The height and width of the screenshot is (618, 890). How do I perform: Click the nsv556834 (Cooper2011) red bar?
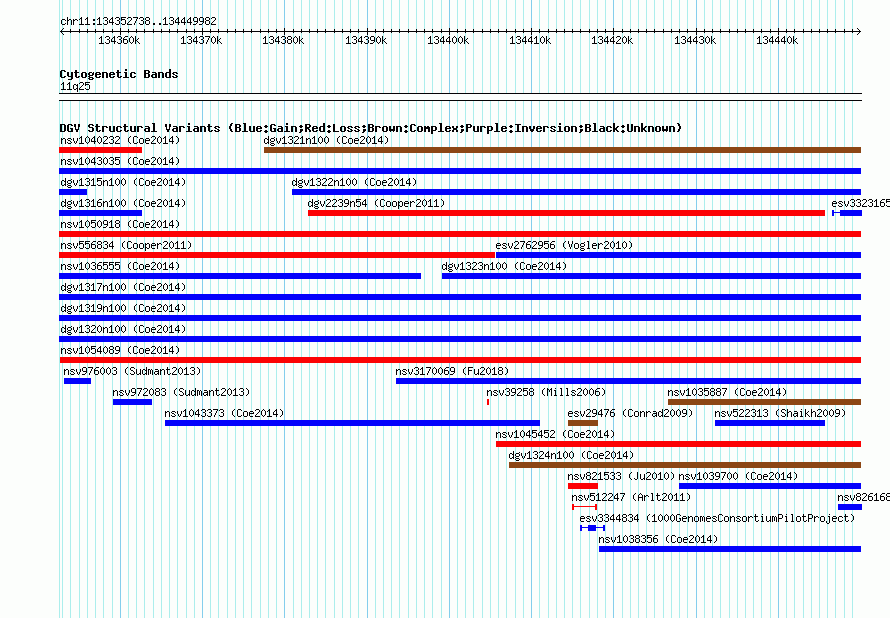277,255
